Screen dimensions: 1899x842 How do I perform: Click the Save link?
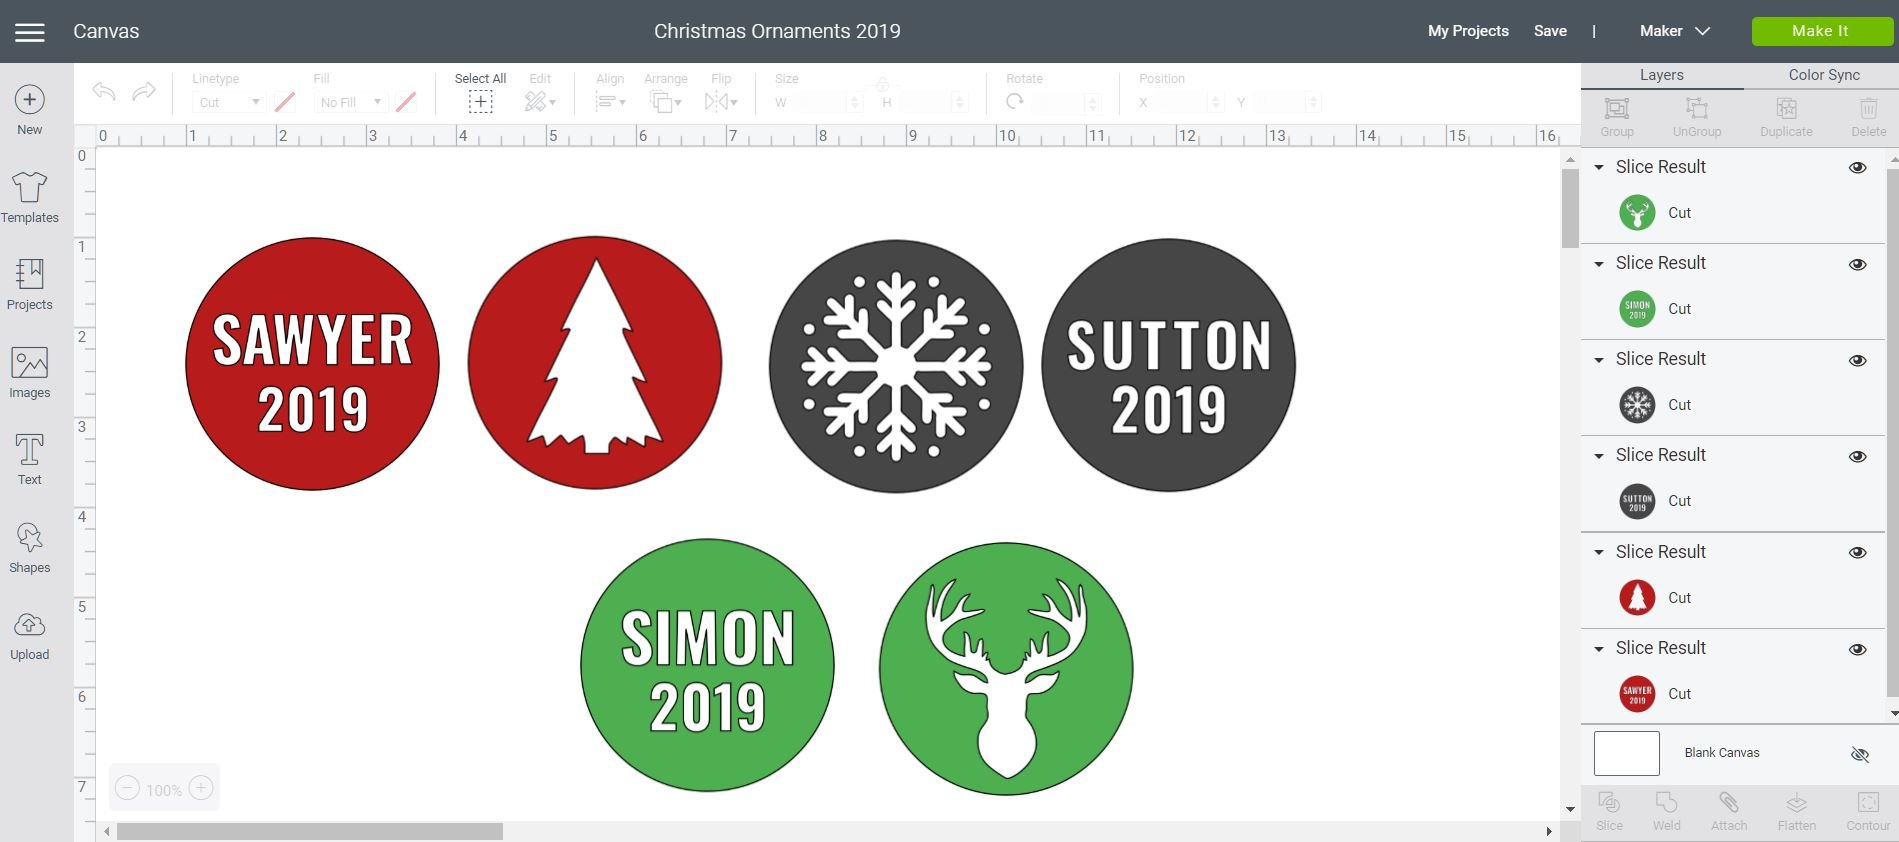[1550, 31]
